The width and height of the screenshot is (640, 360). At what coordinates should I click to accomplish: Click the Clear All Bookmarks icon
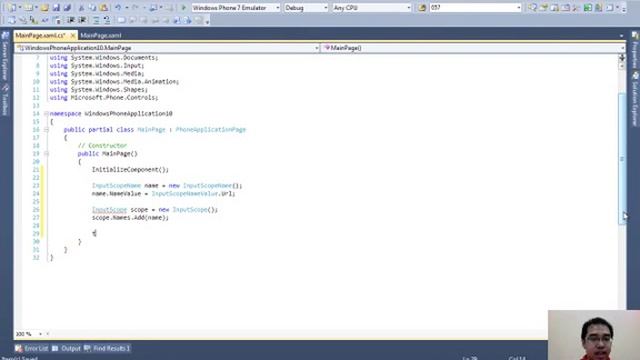[199, 20]
